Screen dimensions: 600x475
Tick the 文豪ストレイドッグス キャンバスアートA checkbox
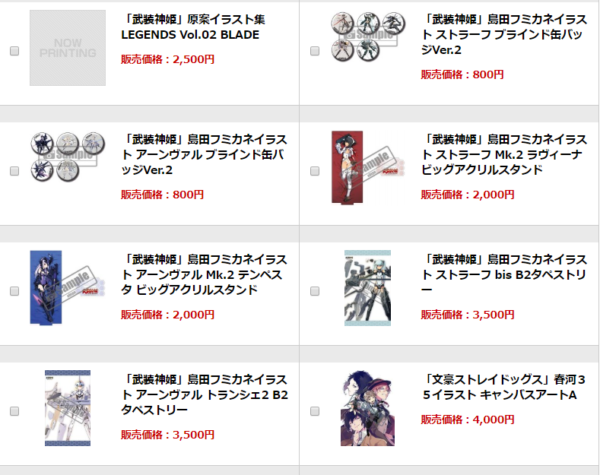pyautogui.click(x=315, y=411)
